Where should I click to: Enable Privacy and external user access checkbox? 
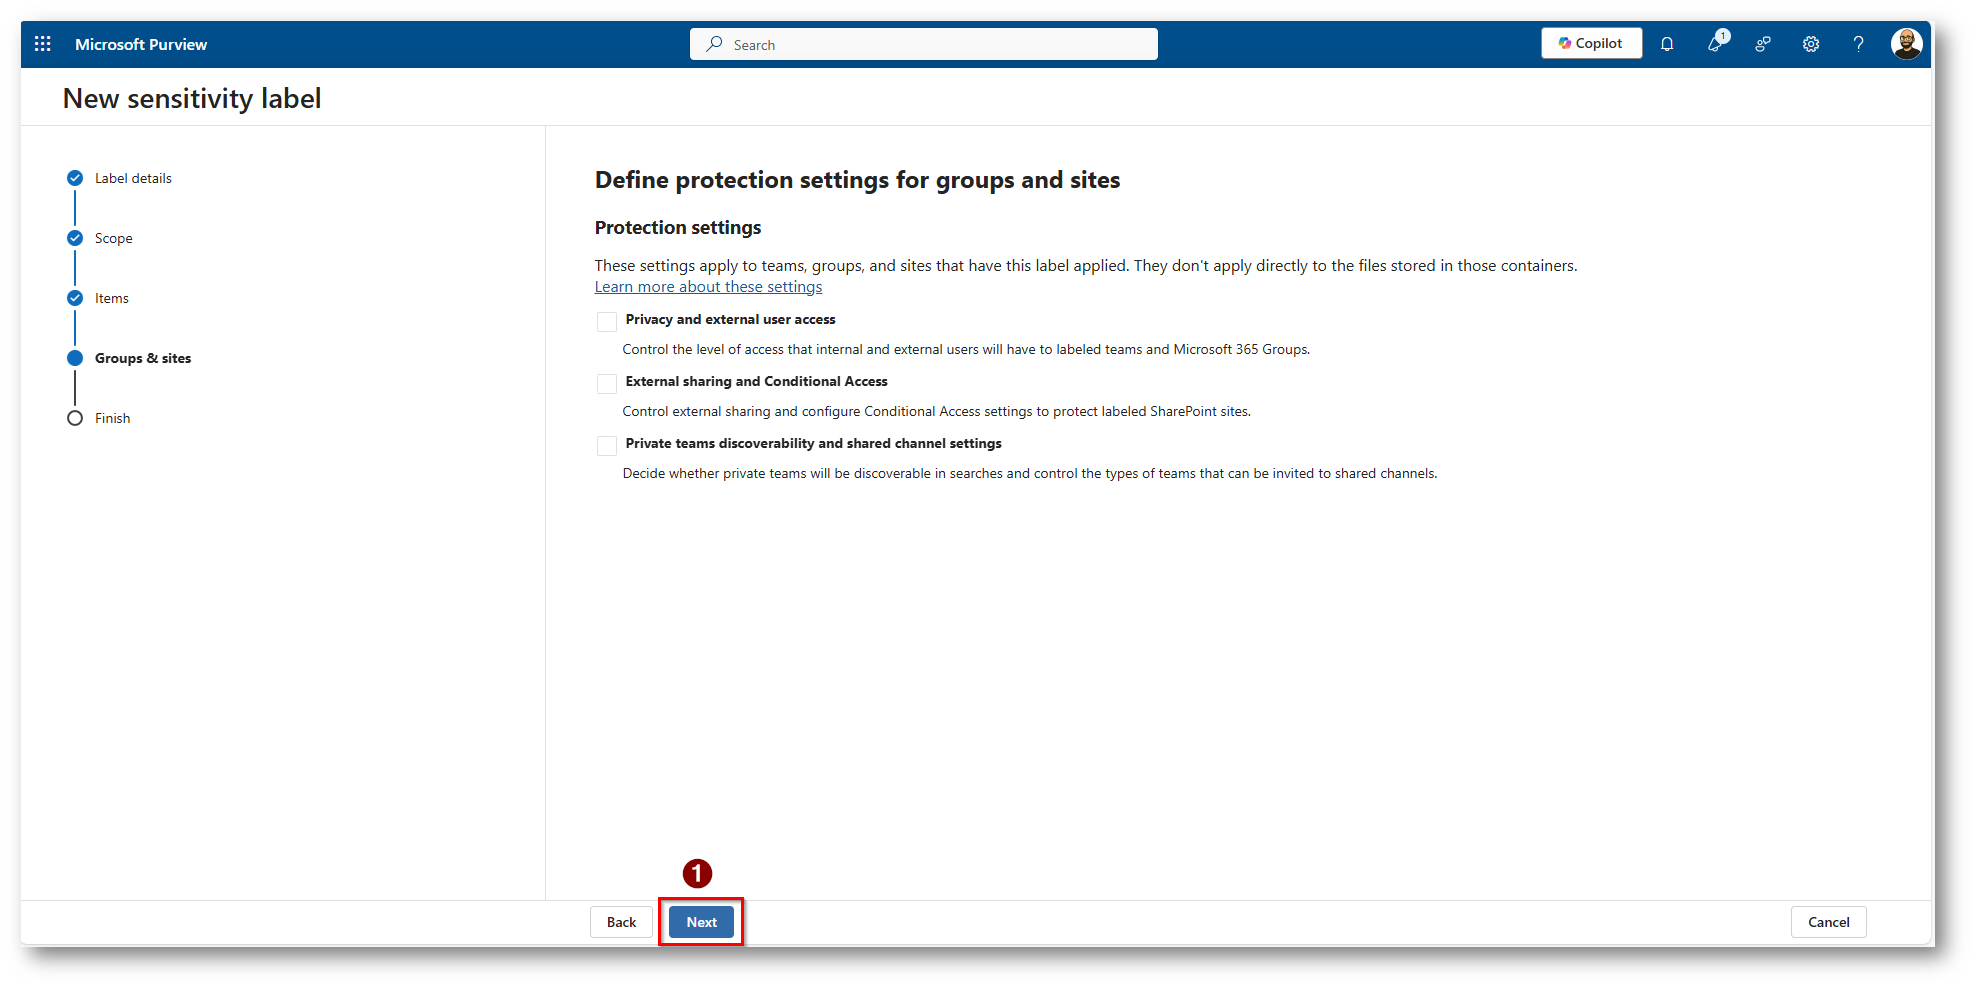607,321
